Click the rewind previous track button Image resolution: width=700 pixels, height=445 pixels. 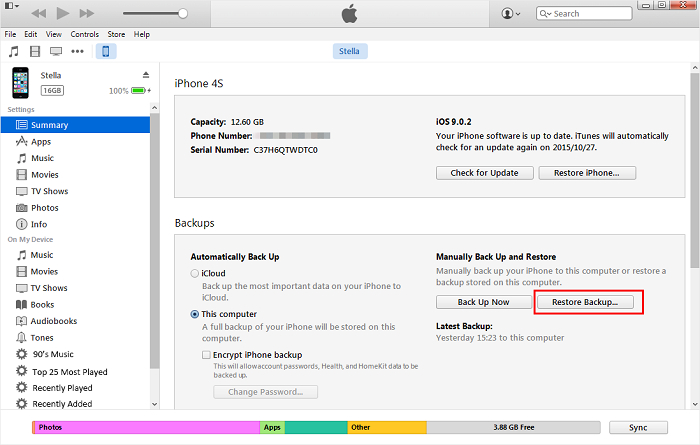[39, 13]
